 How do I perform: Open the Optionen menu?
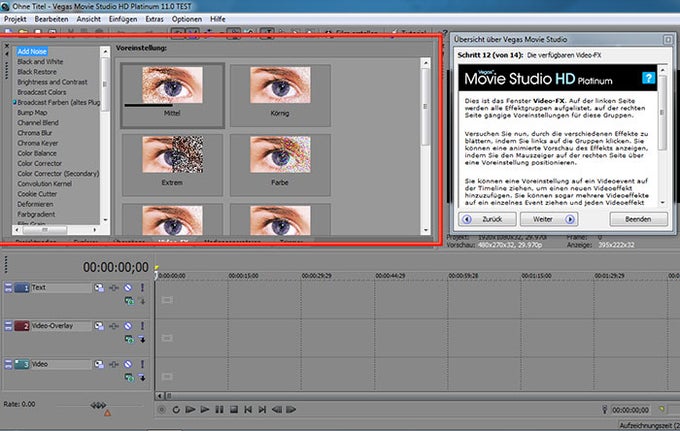(186, 19)
